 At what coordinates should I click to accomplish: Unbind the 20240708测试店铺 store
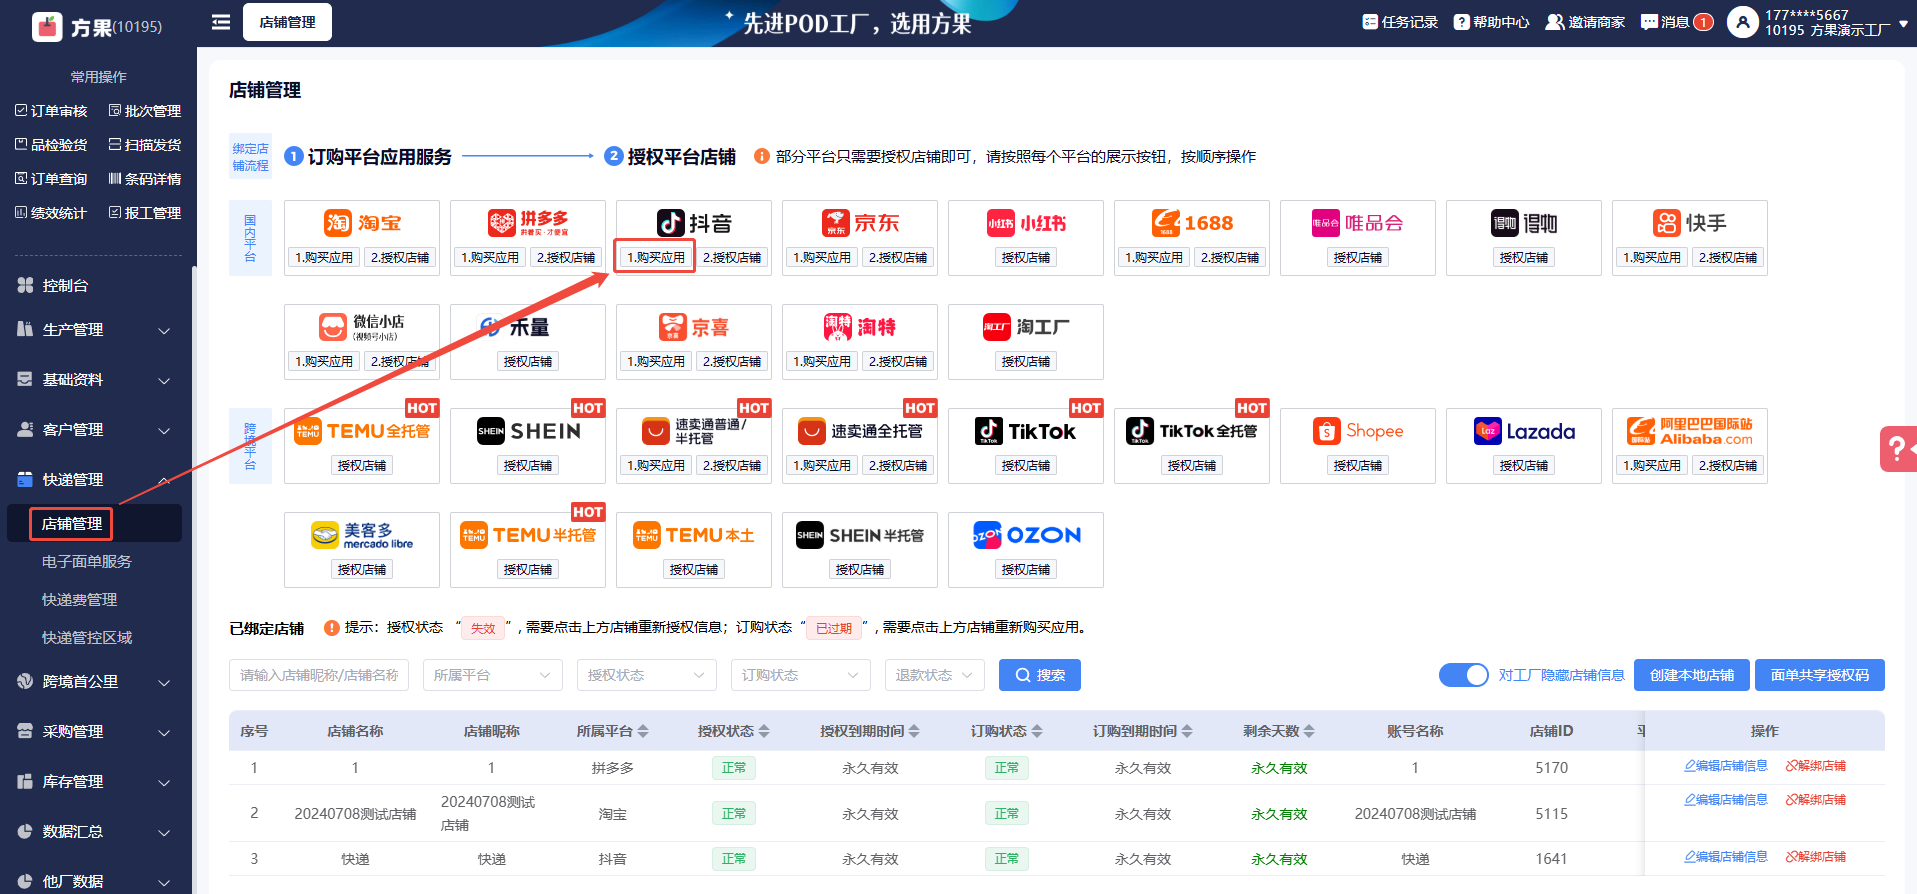(x=1816, y=800)
